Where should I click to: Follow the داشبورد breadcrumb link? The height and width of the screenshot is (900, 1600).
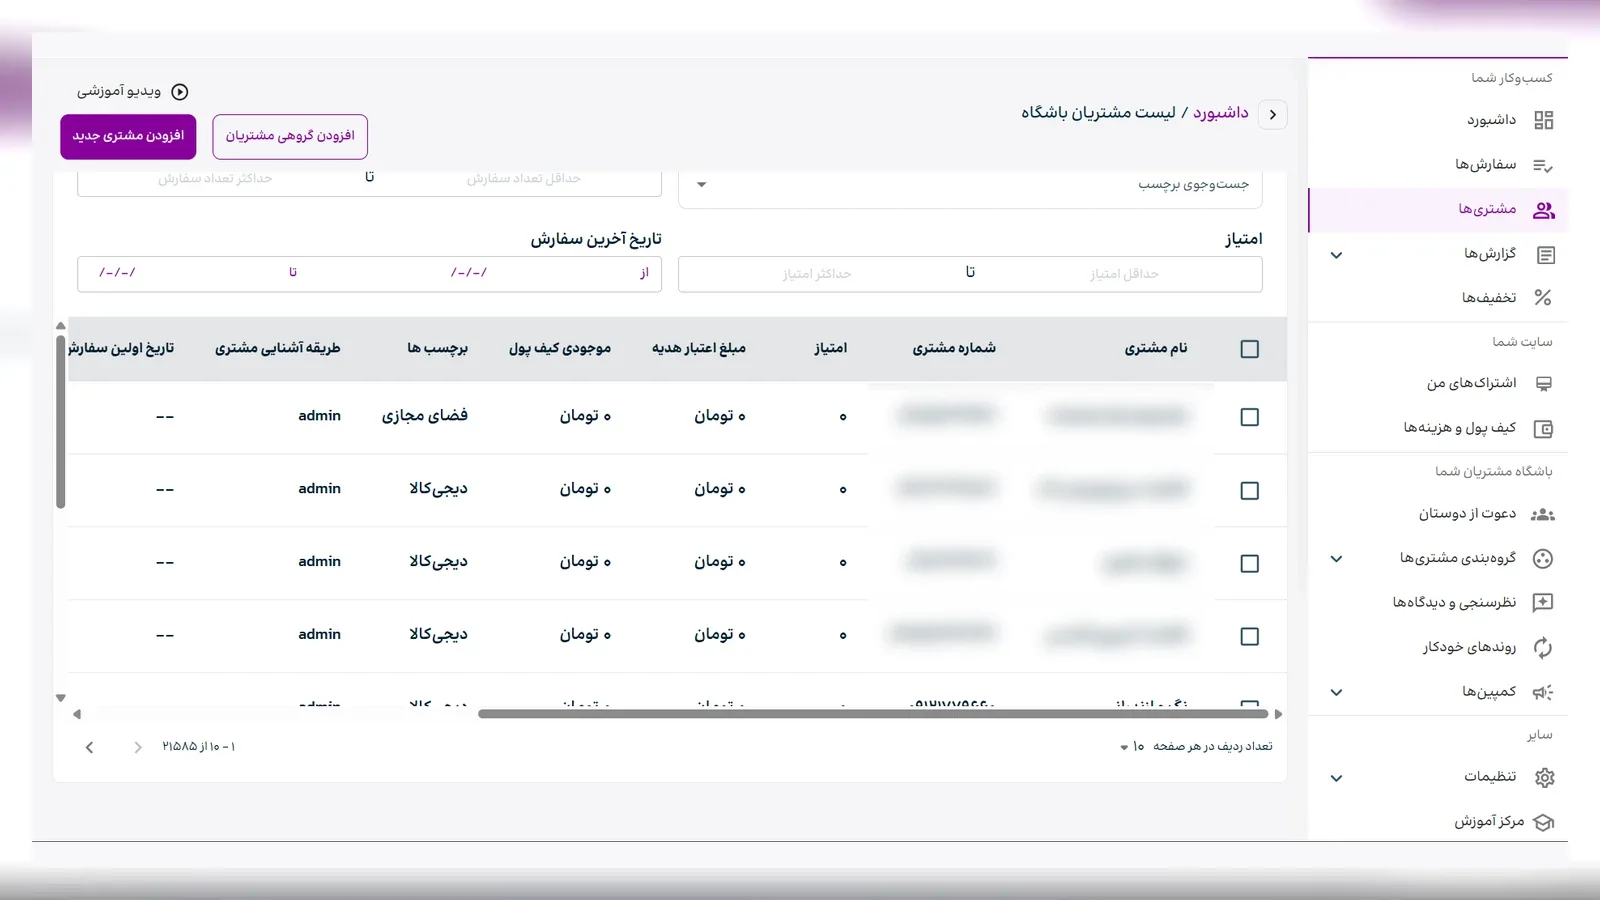click(x=1220, y=113)
